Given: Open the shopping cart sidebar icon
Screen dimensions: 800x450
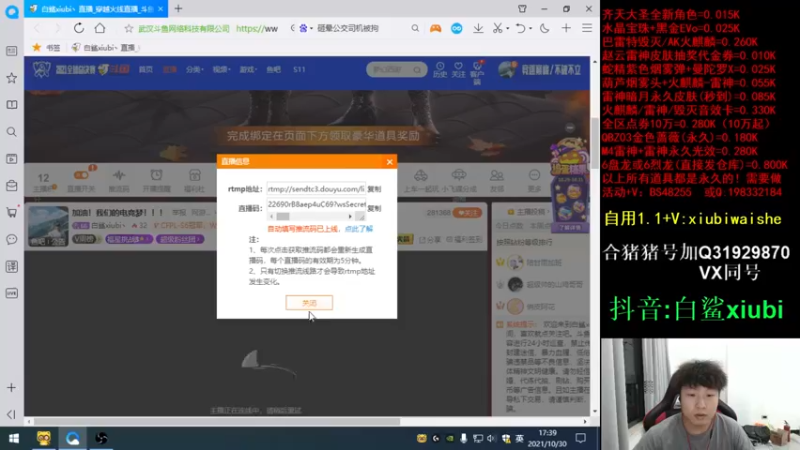Looking at the screenshot, I should (11, 212).
